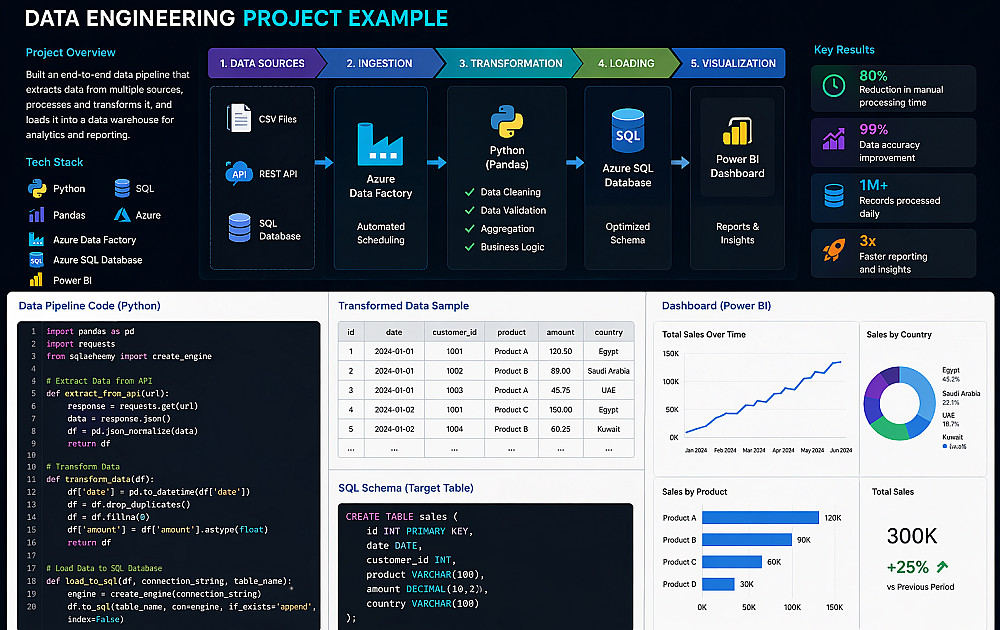Click the Reports & Insights label
The width and height of the screenshot is (1000, 630).
click(737, 233)
